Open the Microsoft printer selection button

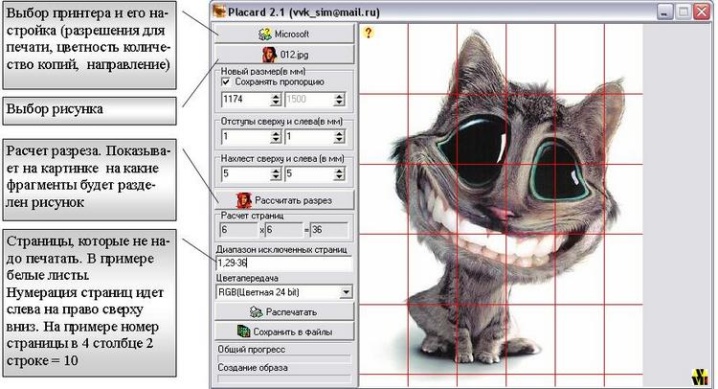tap(284, 34)
